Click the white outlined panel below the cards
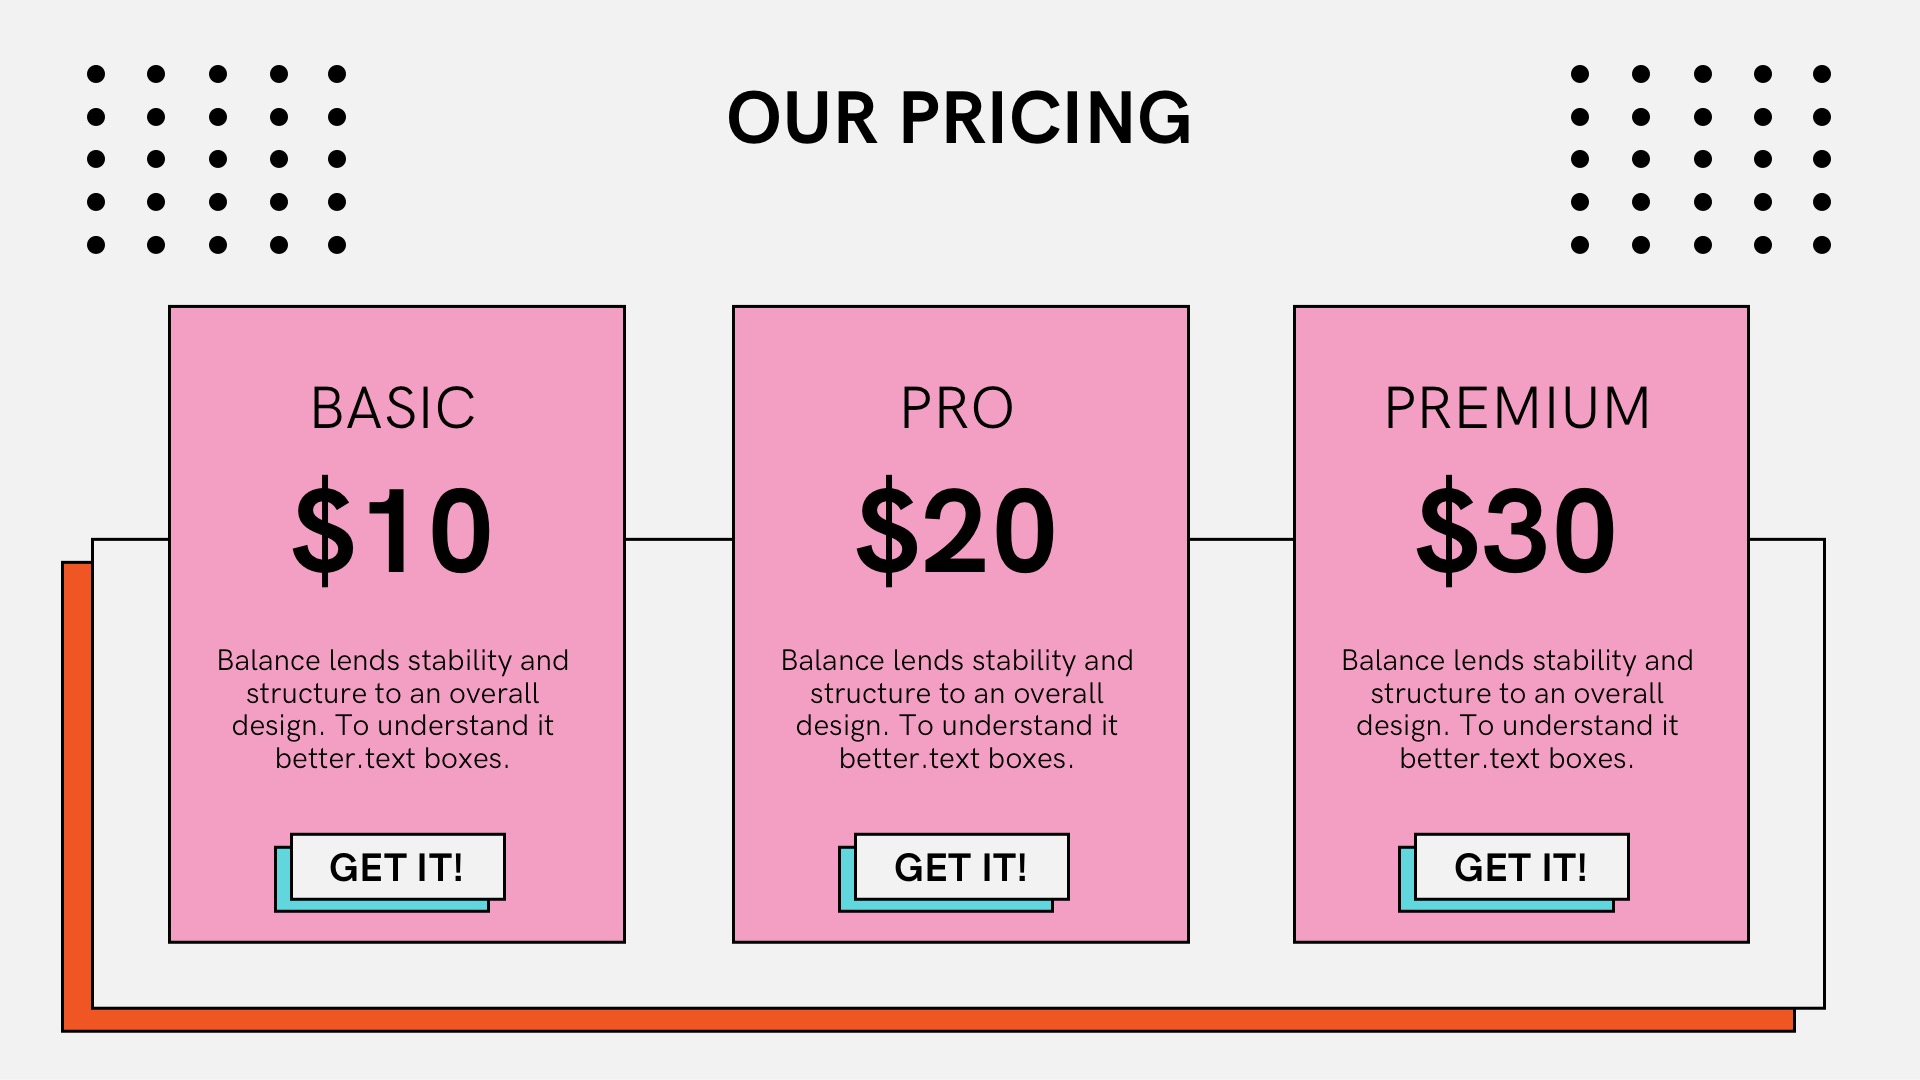Image resolution: width=1920 pixels, height=1080 pixels. coord(960,975)
